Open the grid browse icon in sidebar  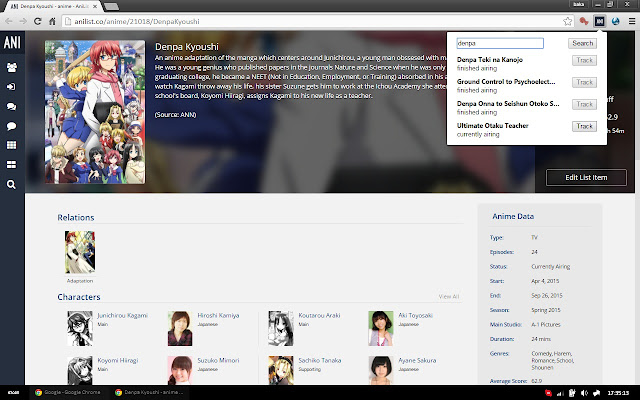click(x=11, y=145)
